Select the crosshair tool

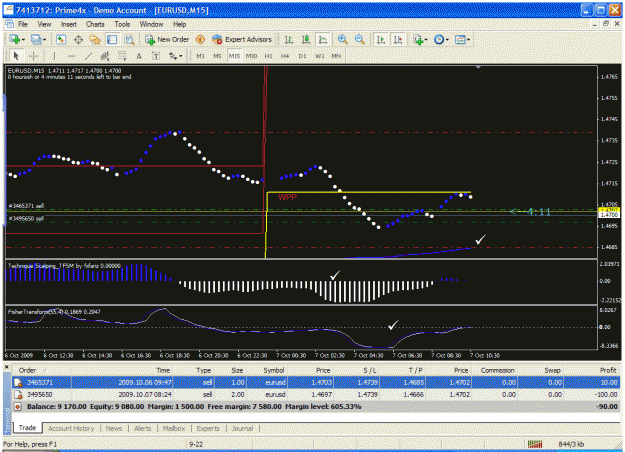33,56
